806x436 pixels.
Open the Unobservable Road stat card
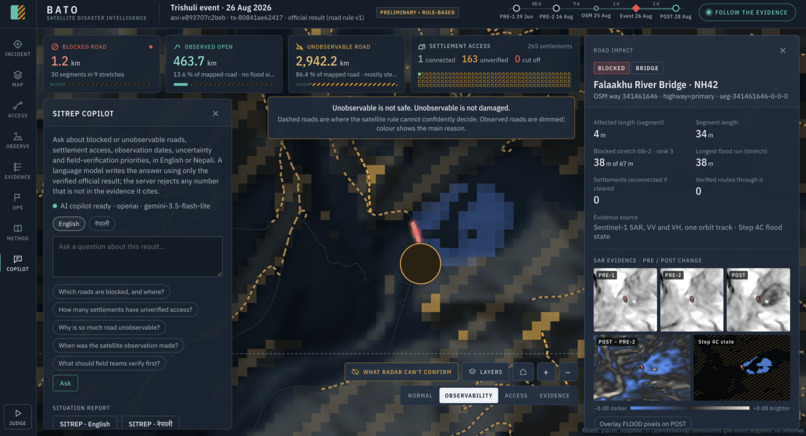(x=346, y=64)
